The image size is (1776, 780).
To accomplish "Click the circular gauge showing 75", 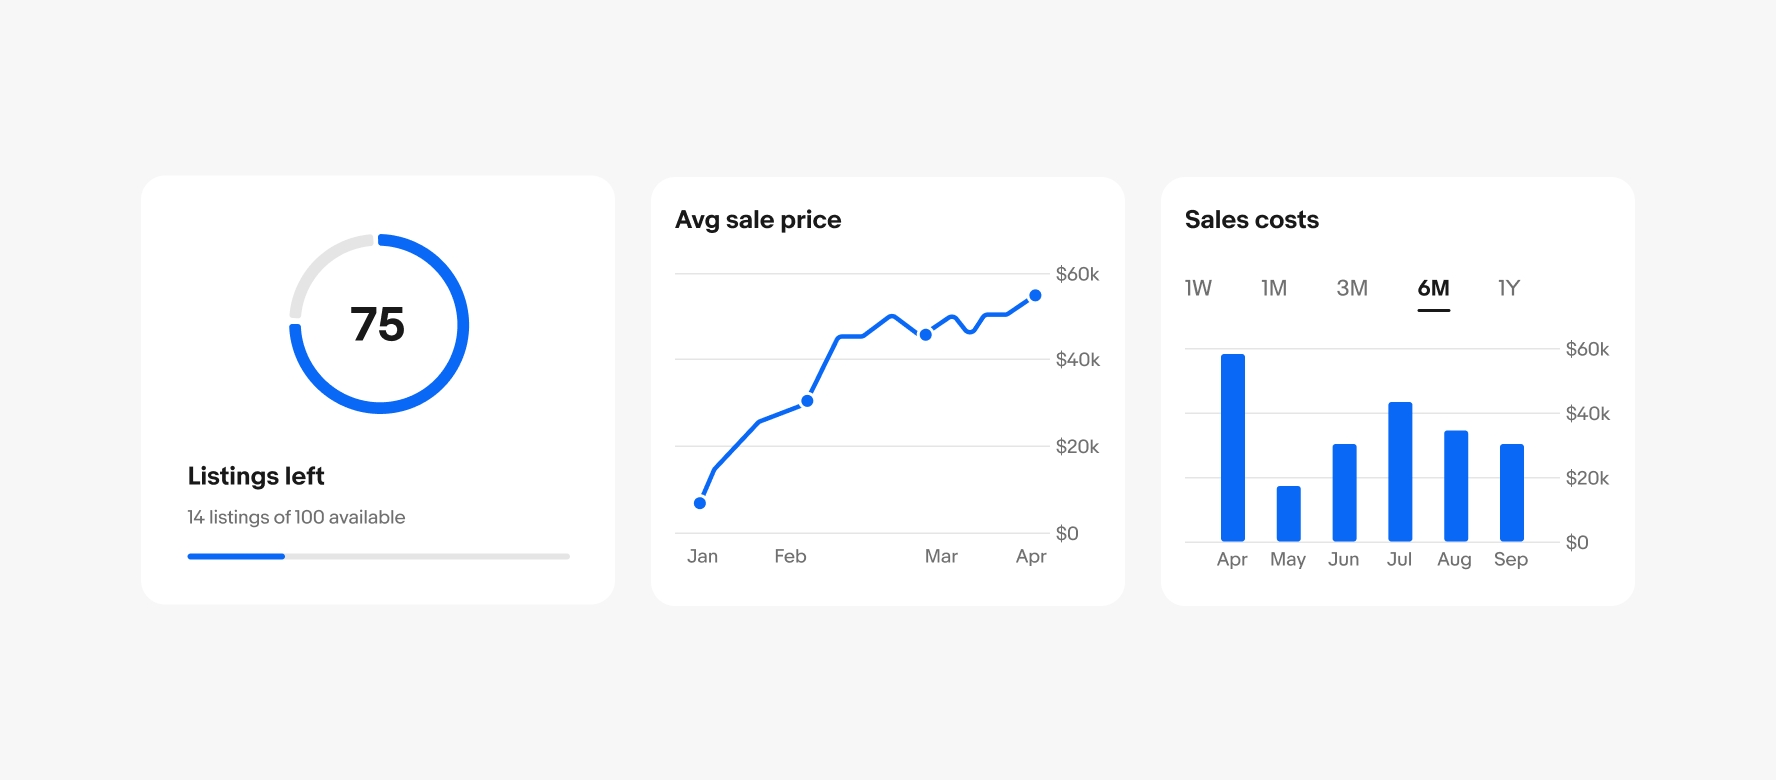I will click(x=379, y=324).
